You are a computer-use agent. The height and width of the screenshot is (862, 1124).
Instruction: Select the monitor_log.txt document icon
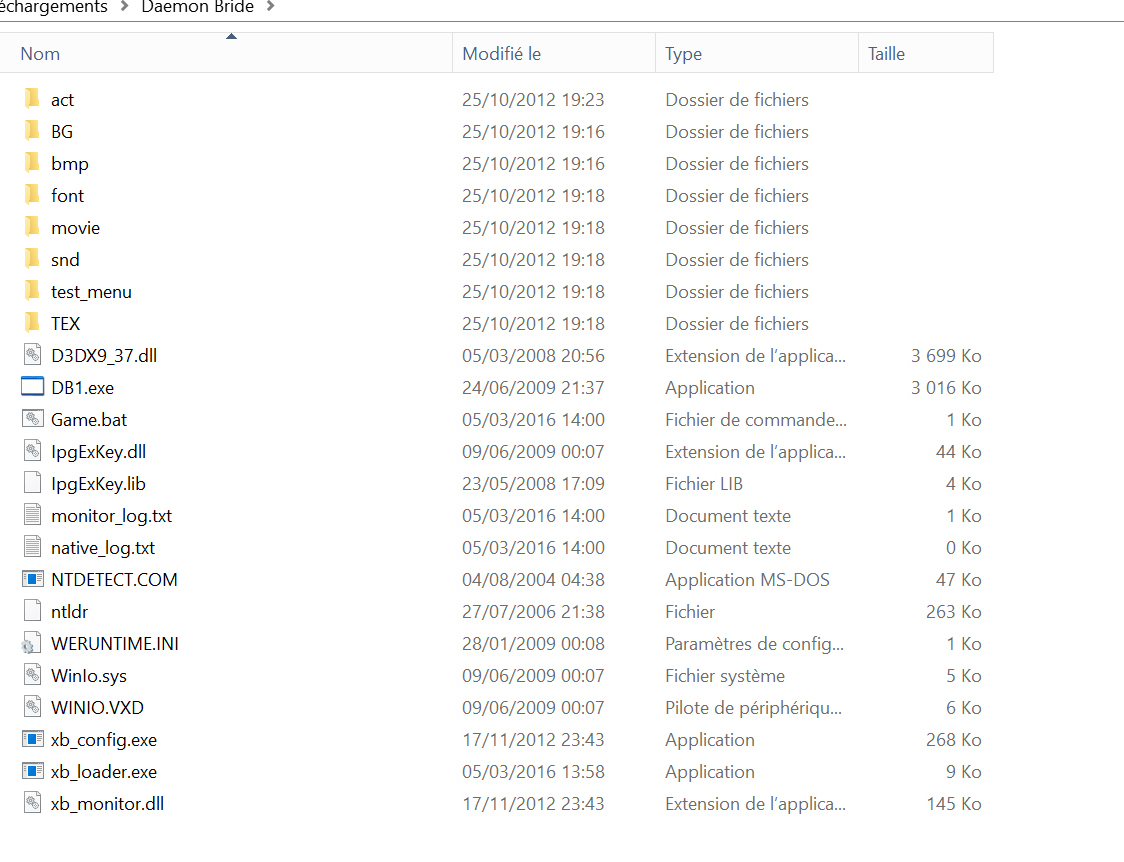coord(33,516)
